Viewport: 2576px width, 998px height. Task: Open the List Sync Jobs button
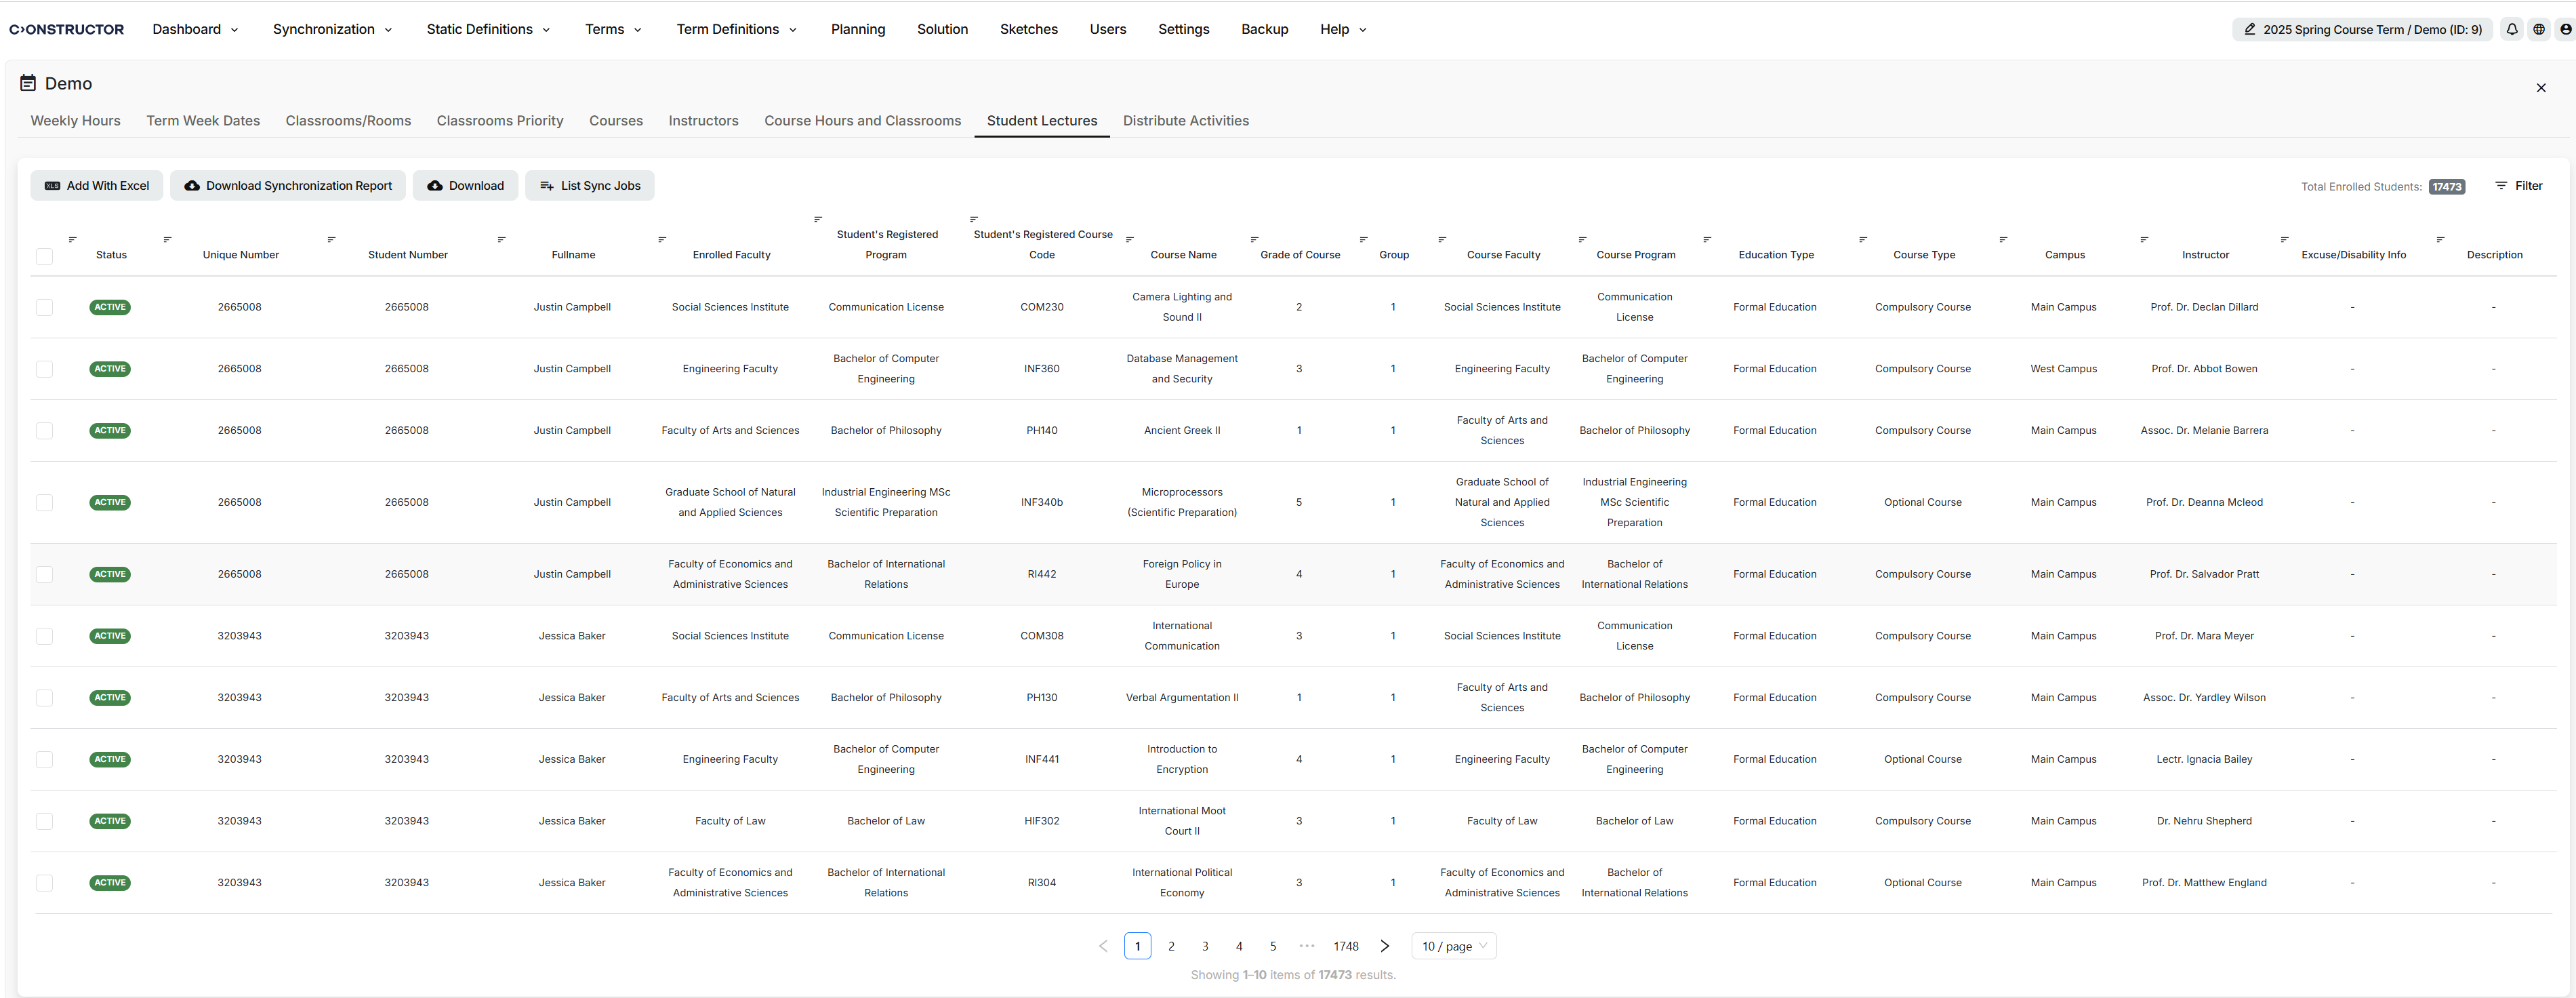click(x=590, y=186)
